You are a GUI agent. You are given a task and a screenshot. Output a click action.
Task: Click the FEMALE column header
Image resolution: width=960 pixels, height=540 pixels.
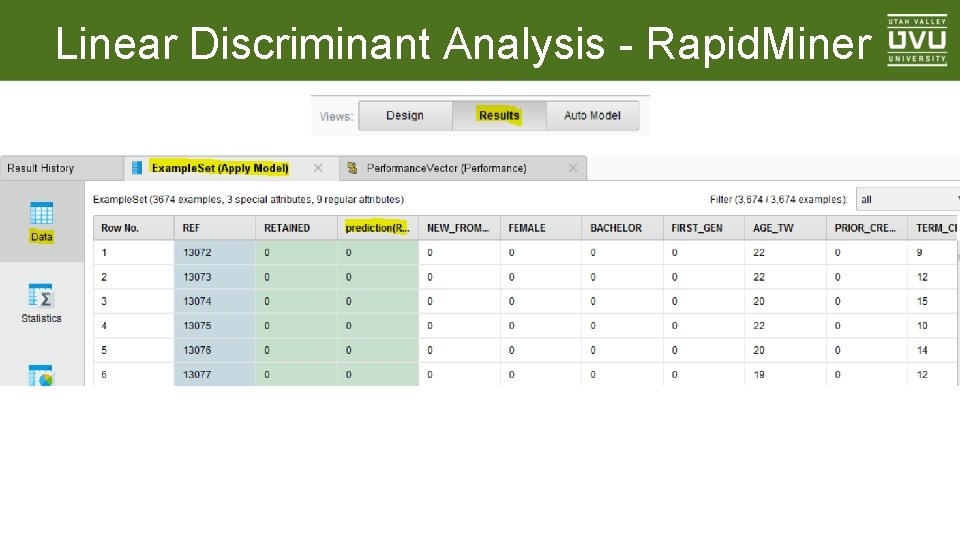point(541,228)
